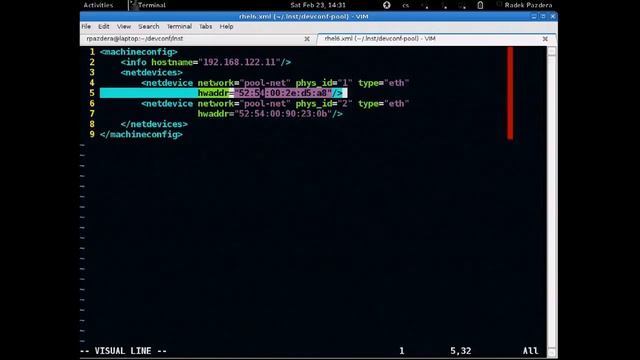This screenshot has width=640, height=360.
Task: Click the window title bar rhel6.xml - VIM
Action: (304, 16)
